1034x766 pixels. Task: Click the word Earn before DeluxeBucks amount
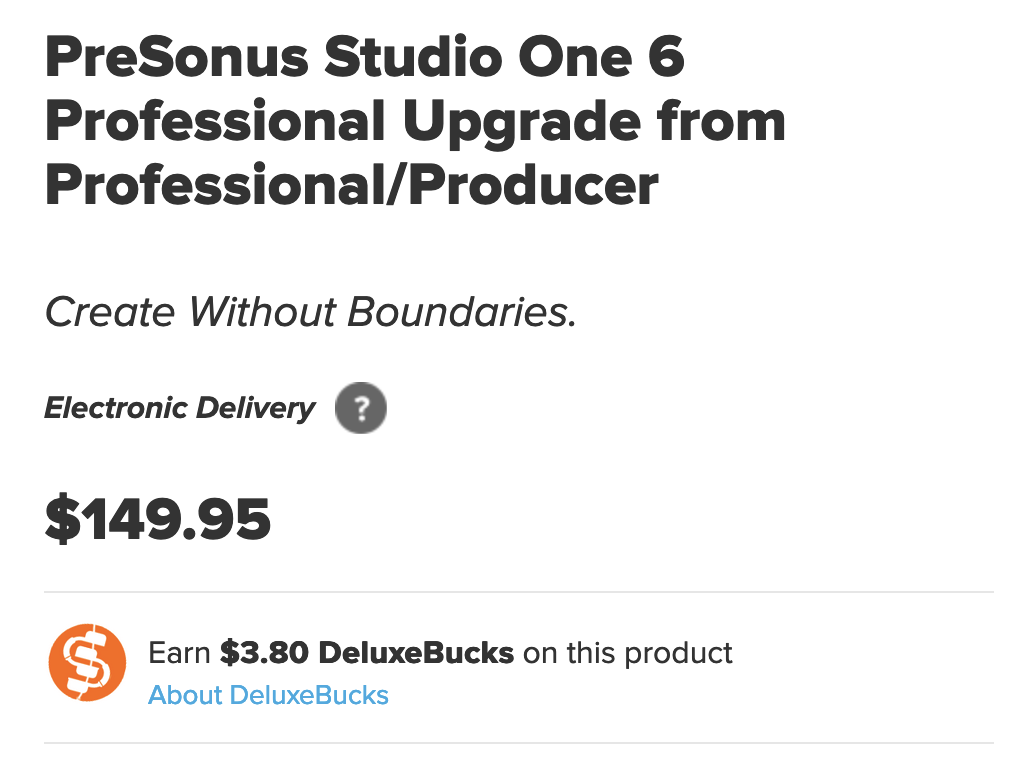point(180,654)
